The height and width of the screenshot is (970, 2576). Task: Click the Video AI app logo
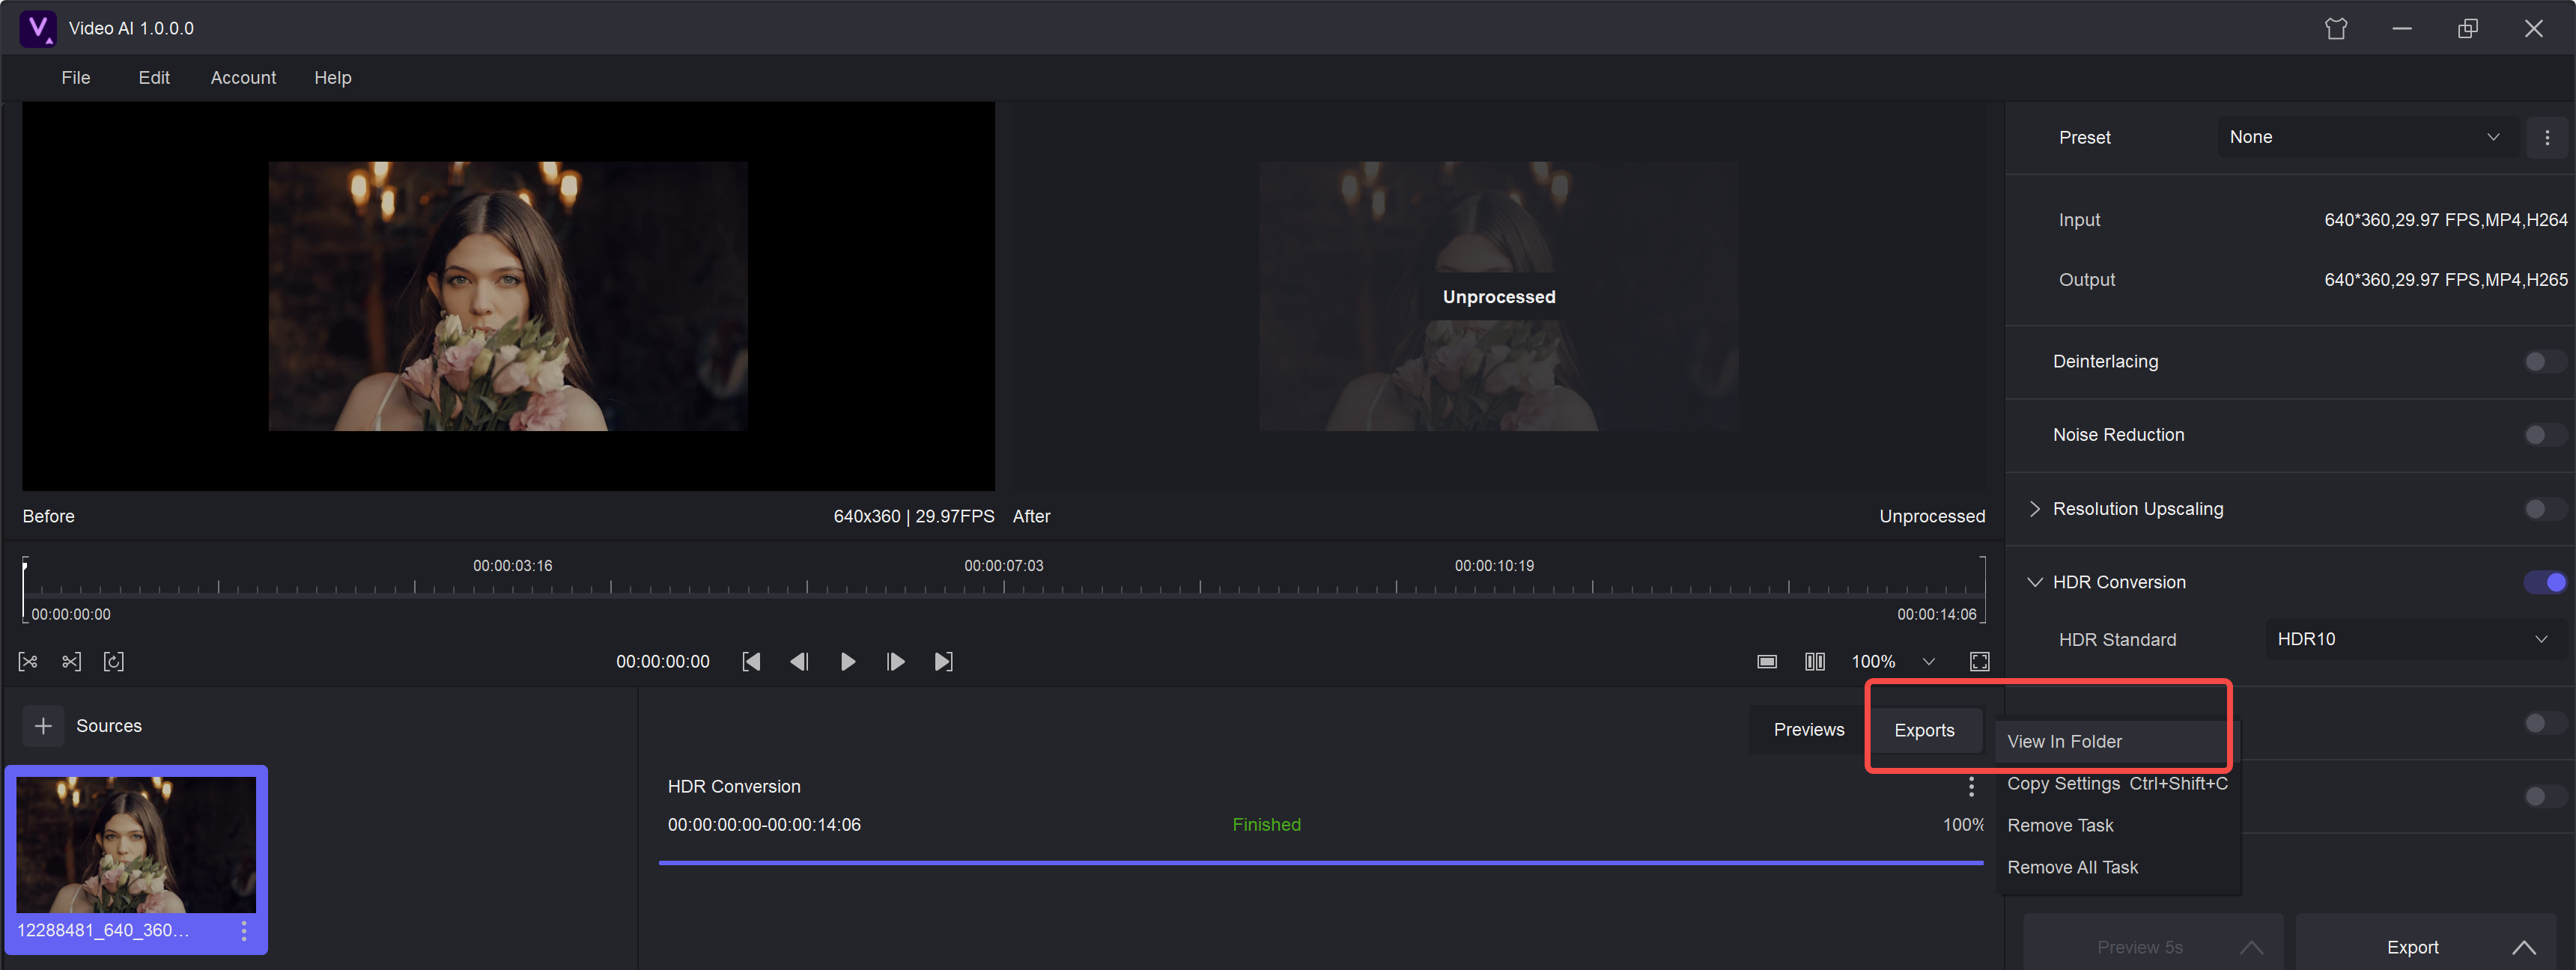[38, 28]
